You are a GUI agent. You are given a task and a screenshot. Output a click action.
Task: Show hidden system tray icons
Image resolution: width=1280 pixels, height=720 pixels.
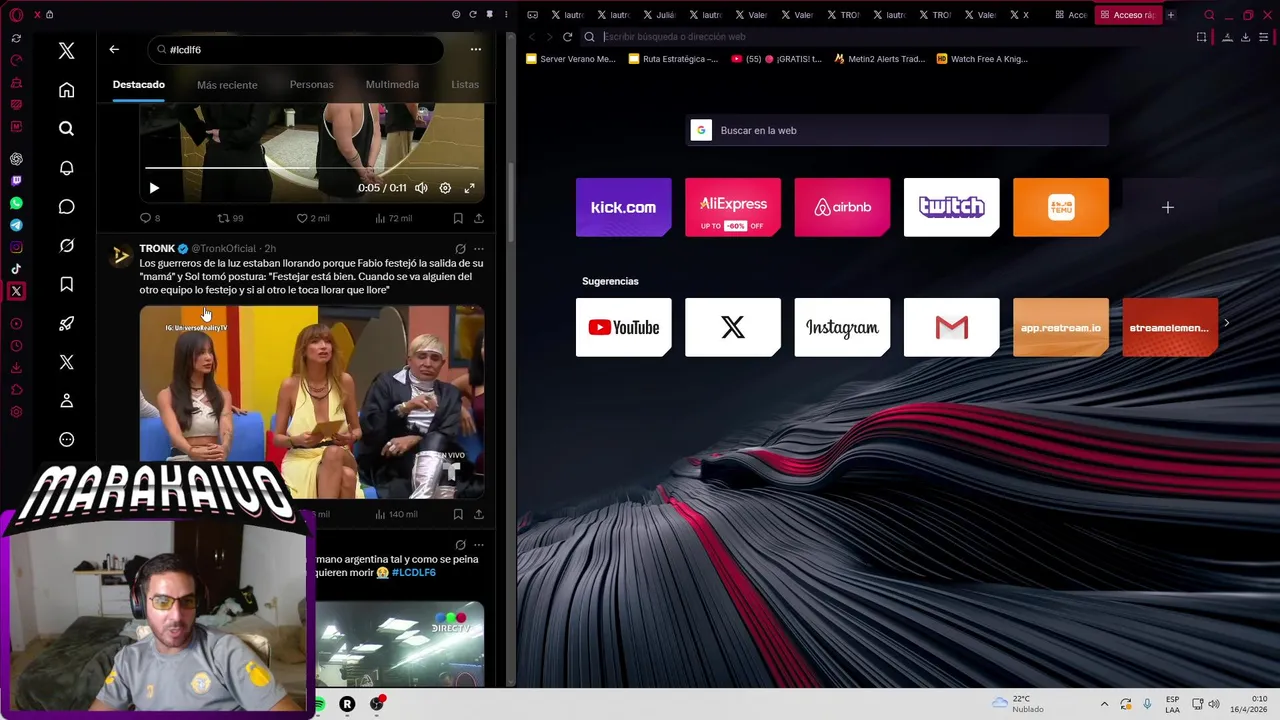(x=1104, y=704)
